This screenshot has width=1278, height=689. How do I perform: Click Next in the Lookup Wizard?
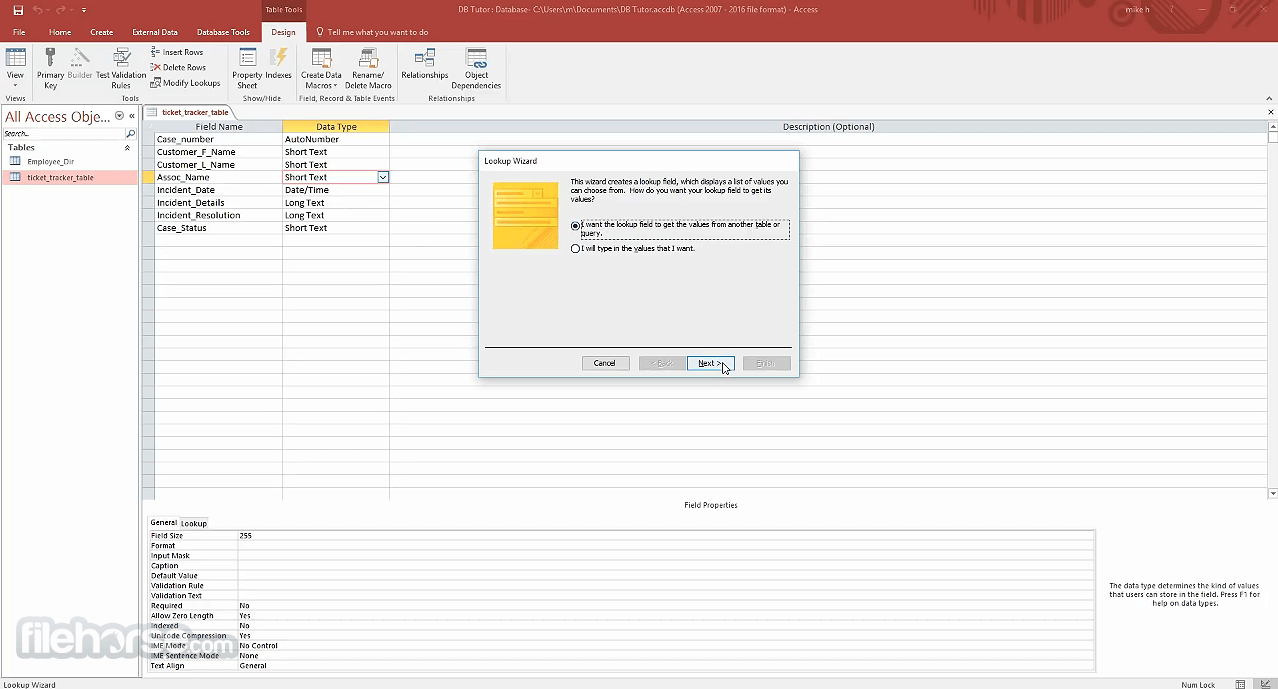[710, 363]
